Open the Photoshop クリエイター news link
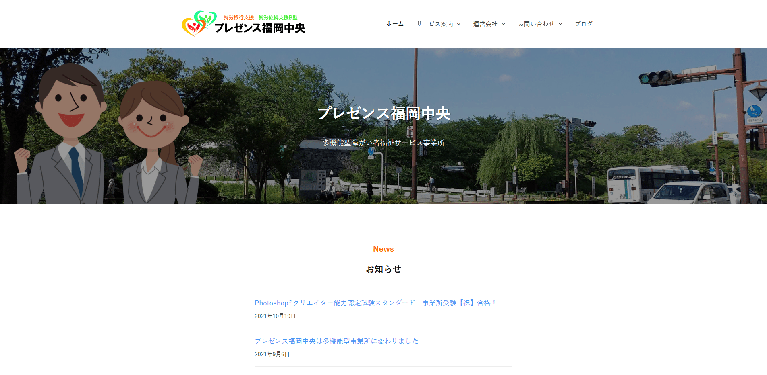The image size is (767, 375). 375,303
